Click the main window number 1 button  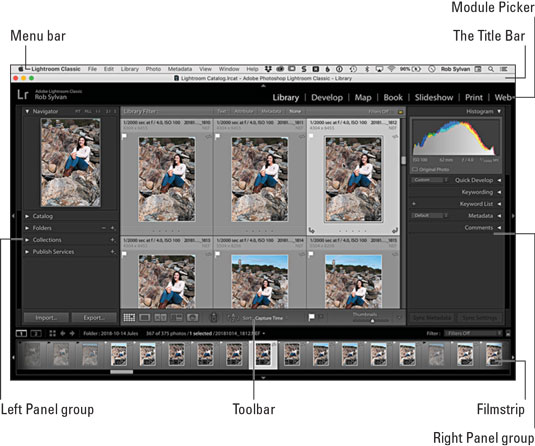(21, 333)
